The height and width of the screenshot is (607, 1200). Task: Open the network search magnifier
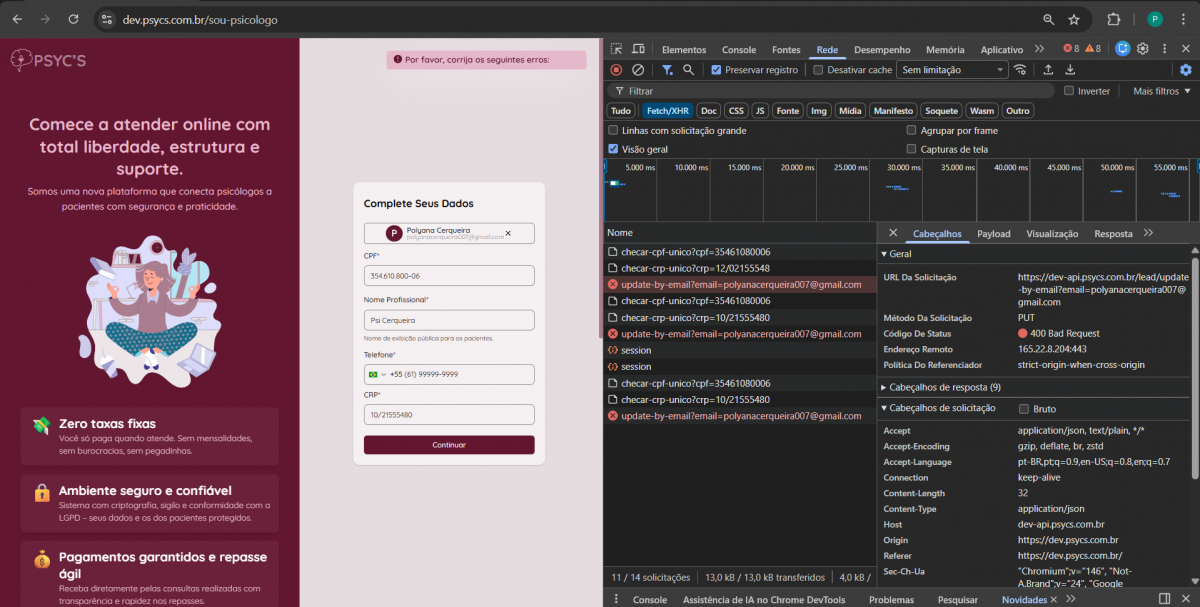pyautogui.click(x=688, y=70)
